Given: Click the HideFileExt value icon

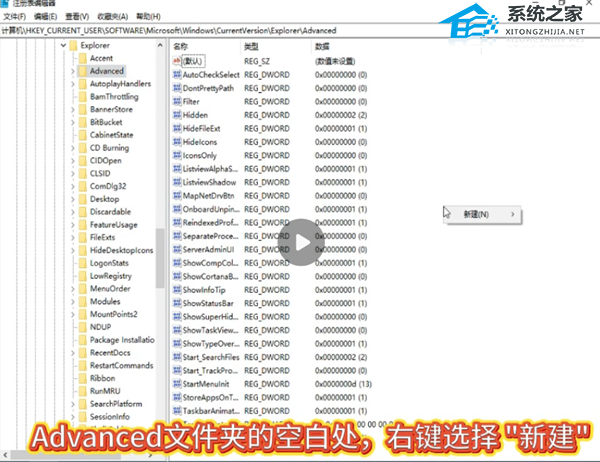Looking at the screenshot, I should coord(177,128).
